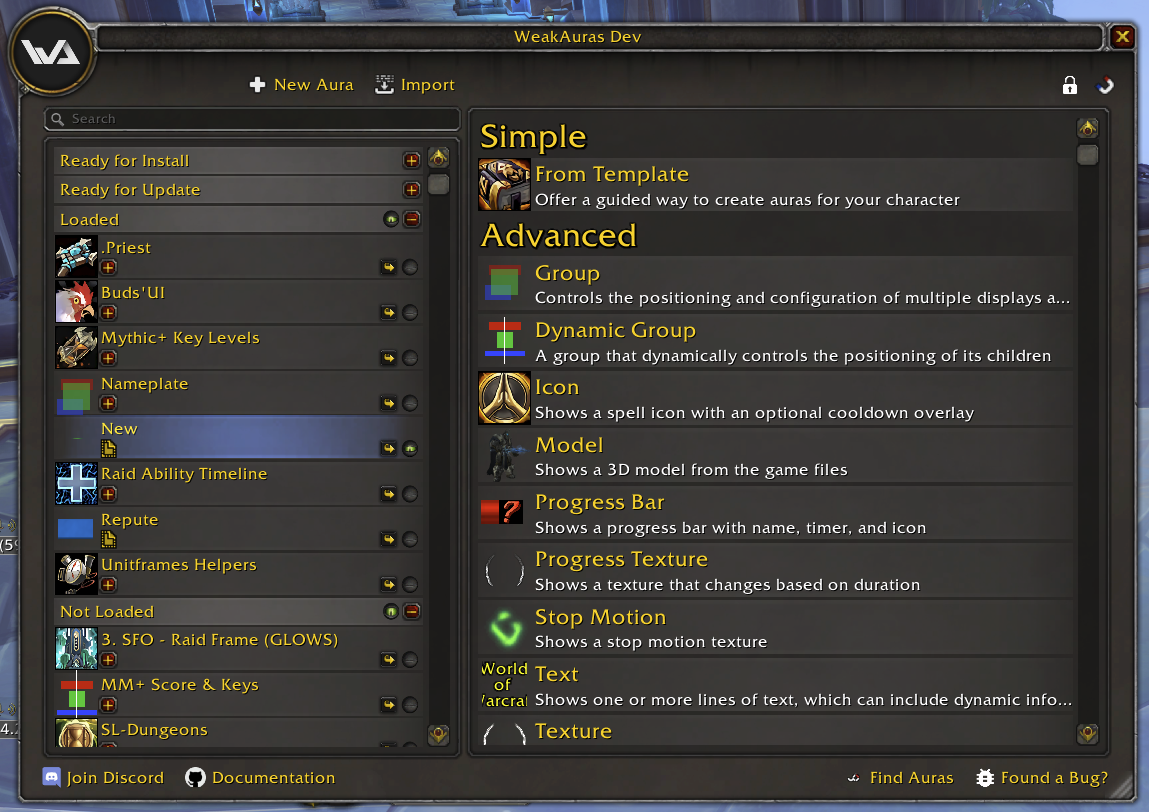Click the magnet icon near the lock
The width and height of the screenshot is (1149, 812).
point(1104,85)
